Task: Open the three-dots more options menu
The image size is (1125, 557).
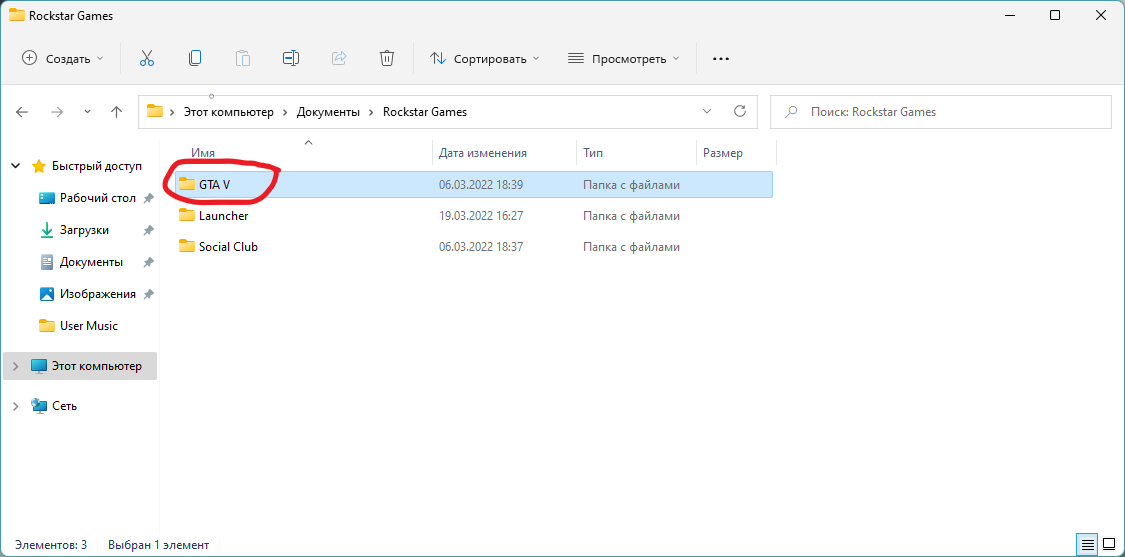Action: (x=720, y=59)
